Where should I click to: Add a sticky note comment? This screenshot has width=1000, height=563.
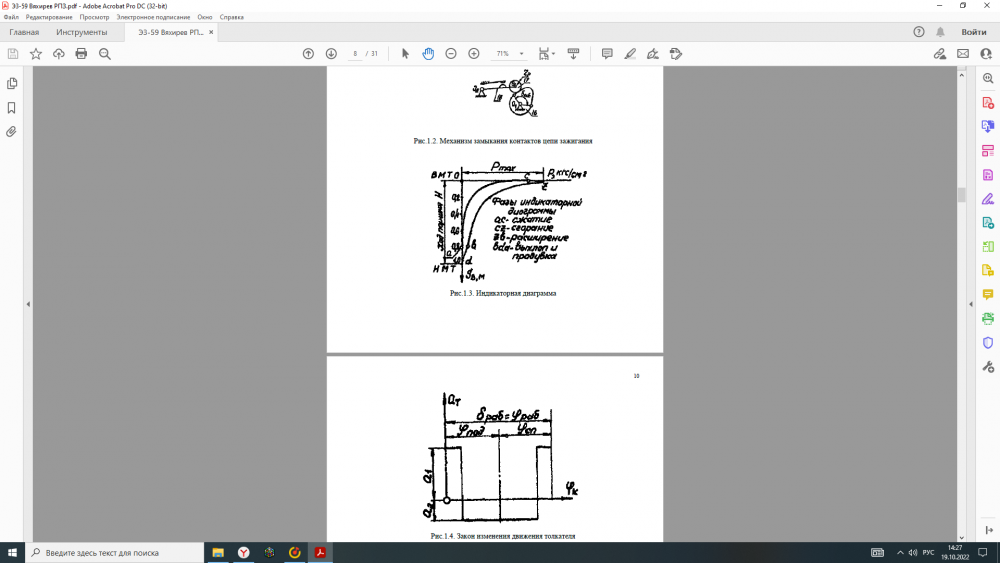(x=607, y=54)
